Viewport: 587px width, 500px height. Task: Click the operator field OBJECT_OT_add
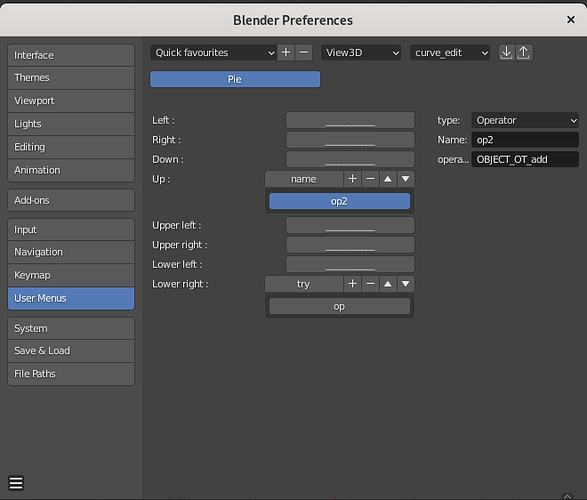click(525, 159)
